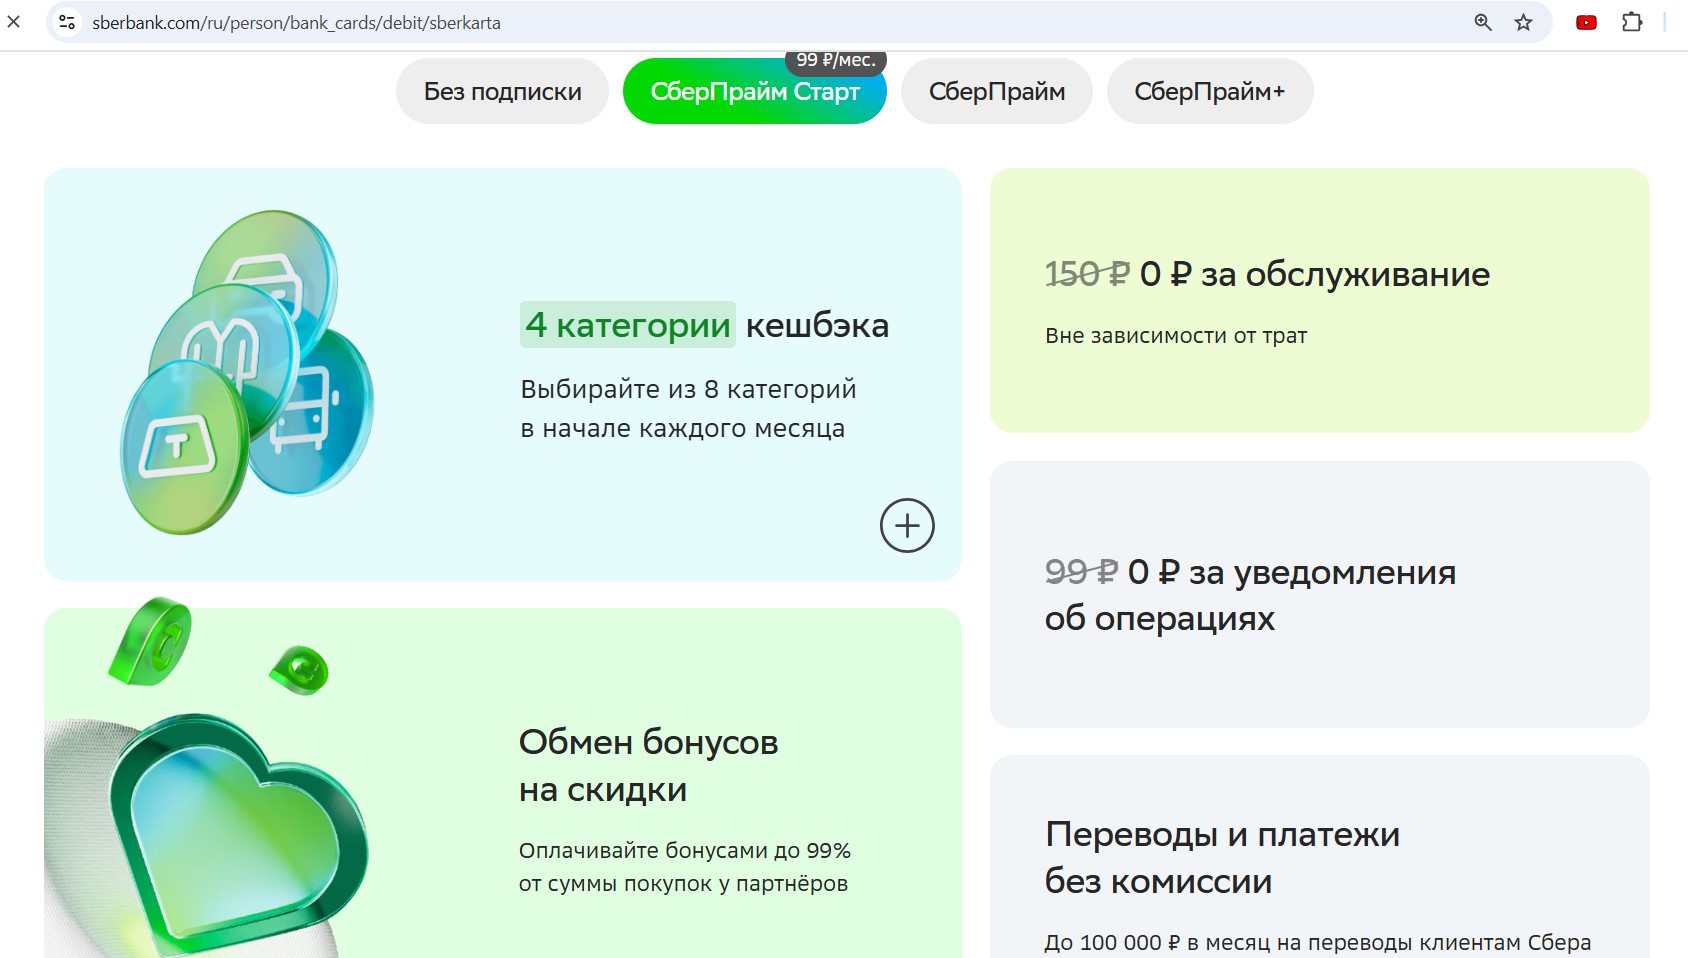The width and height of the screenshot is (1688, 958).
Task: Click the green heart bonus illustration
Action: click(x=237, y=833)
